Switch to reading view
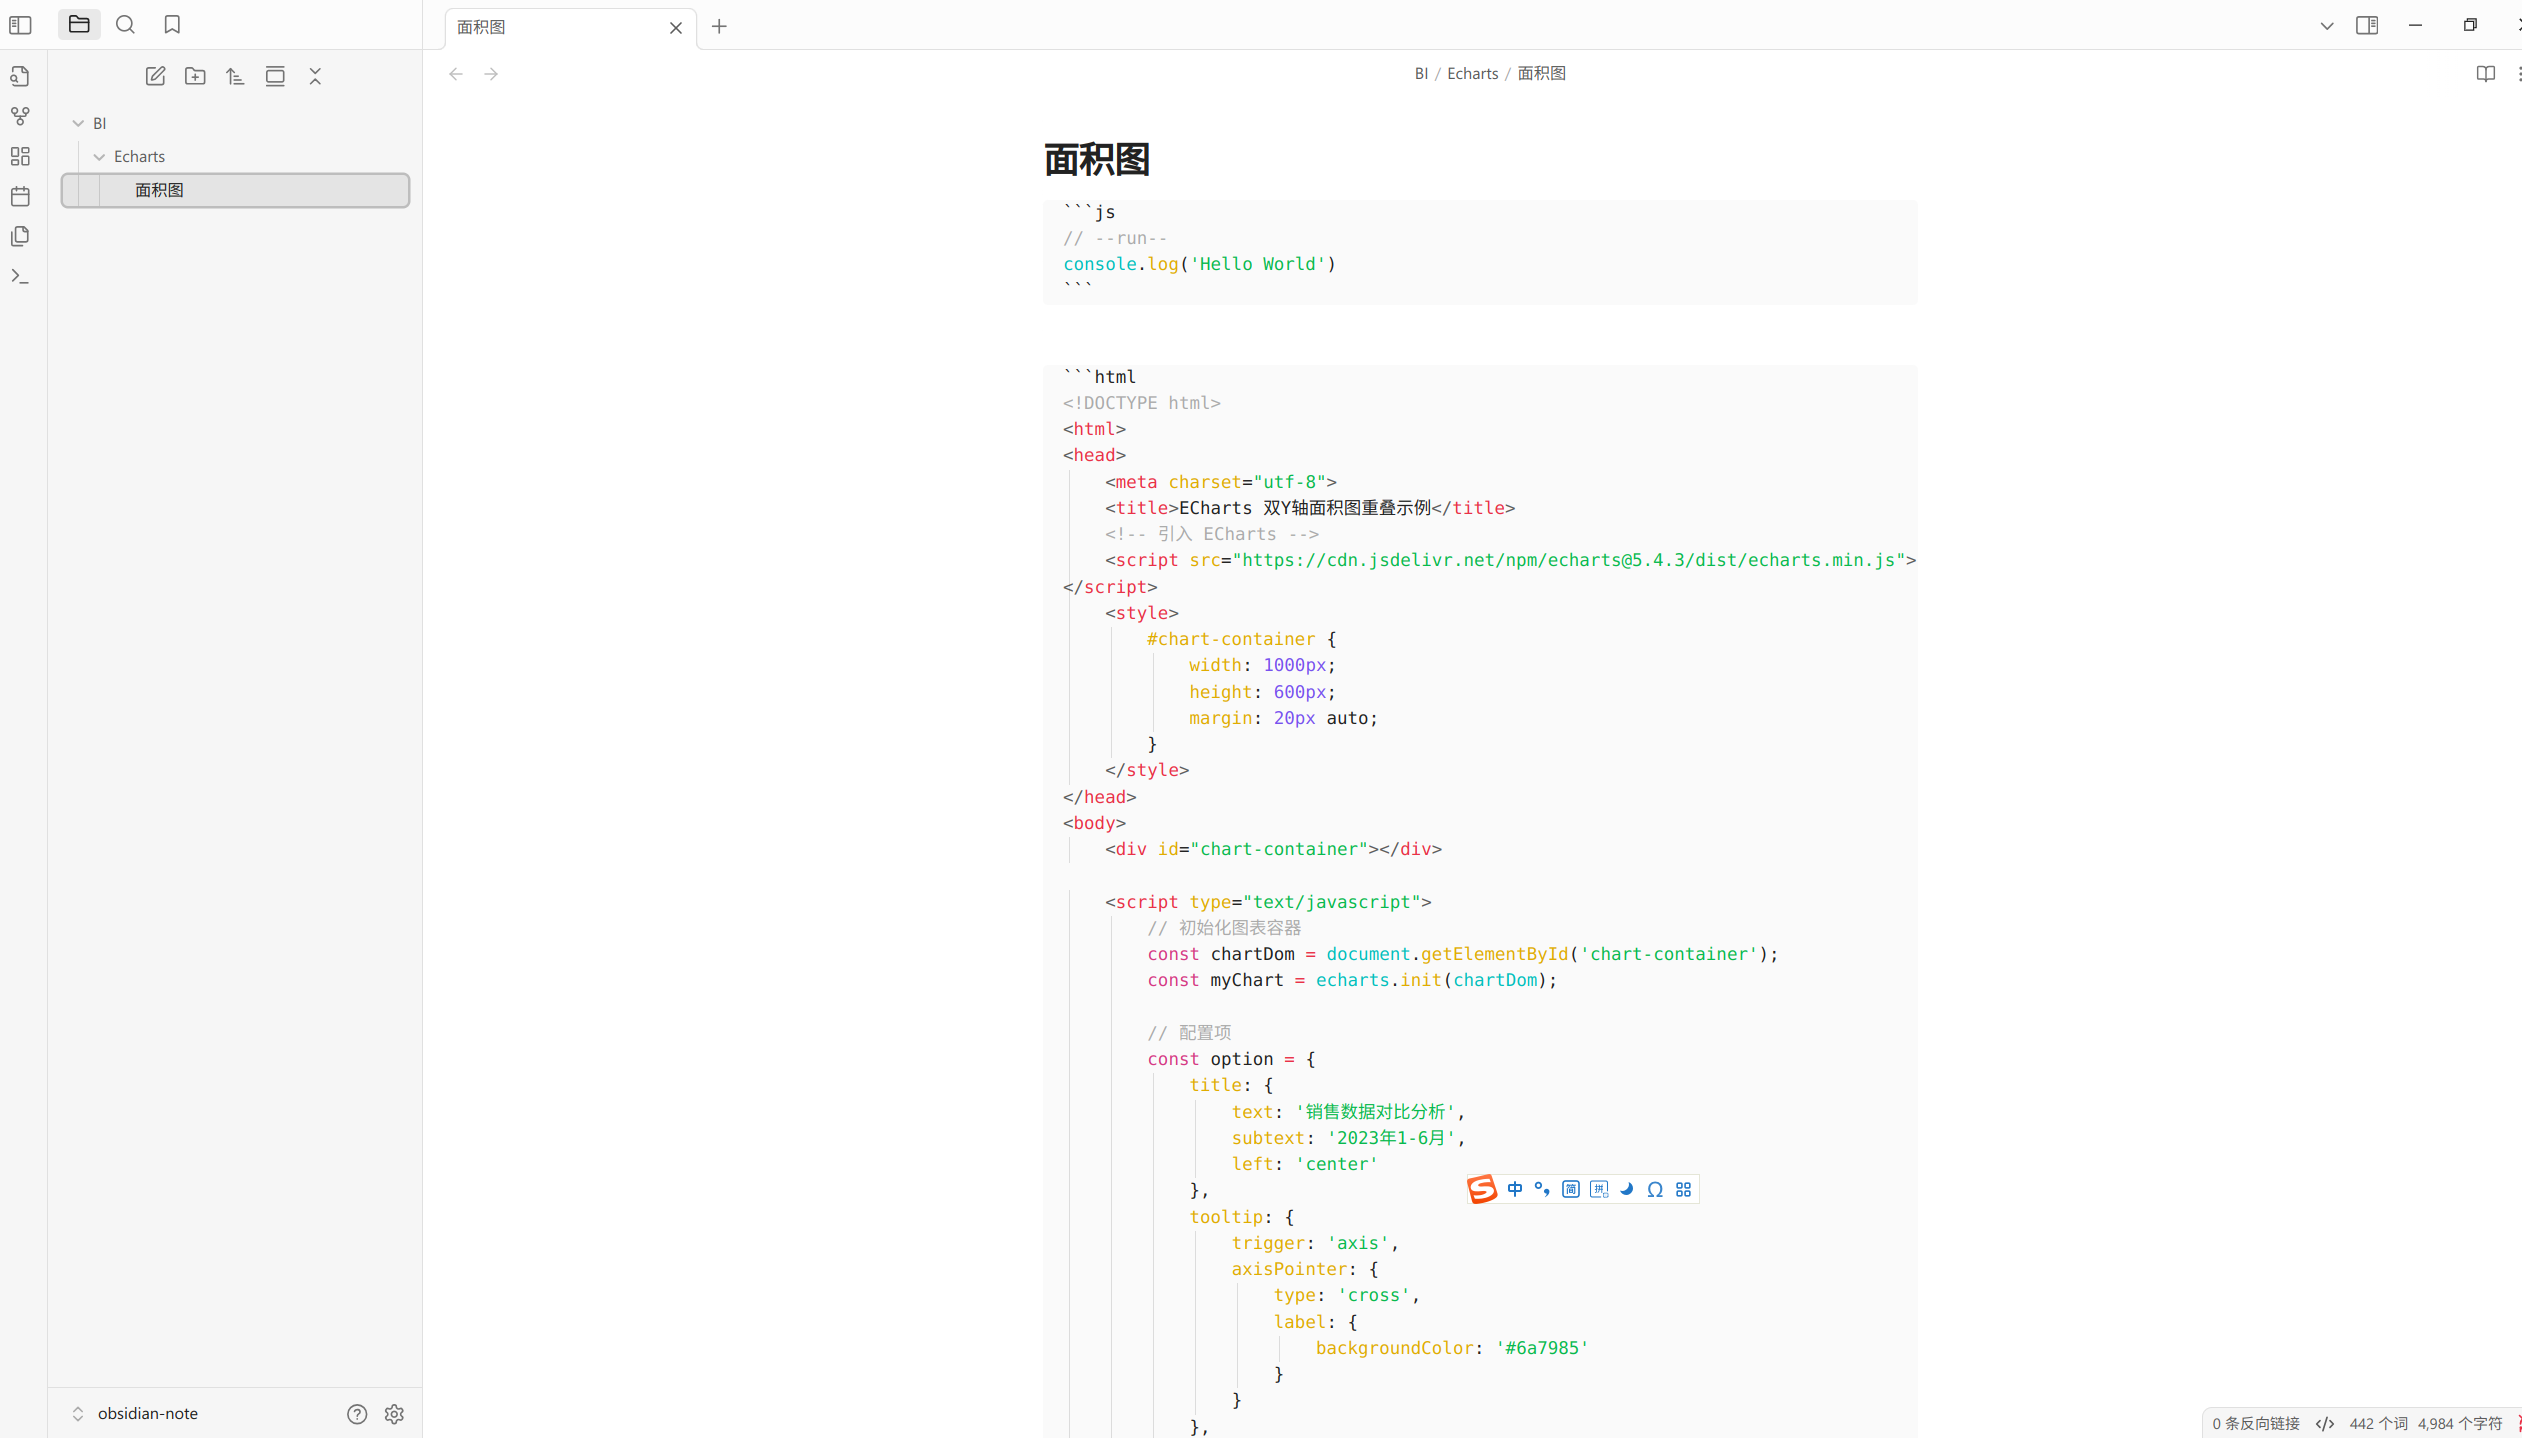Viewport: 2522px width, 1438px height. pos(2485,74)
